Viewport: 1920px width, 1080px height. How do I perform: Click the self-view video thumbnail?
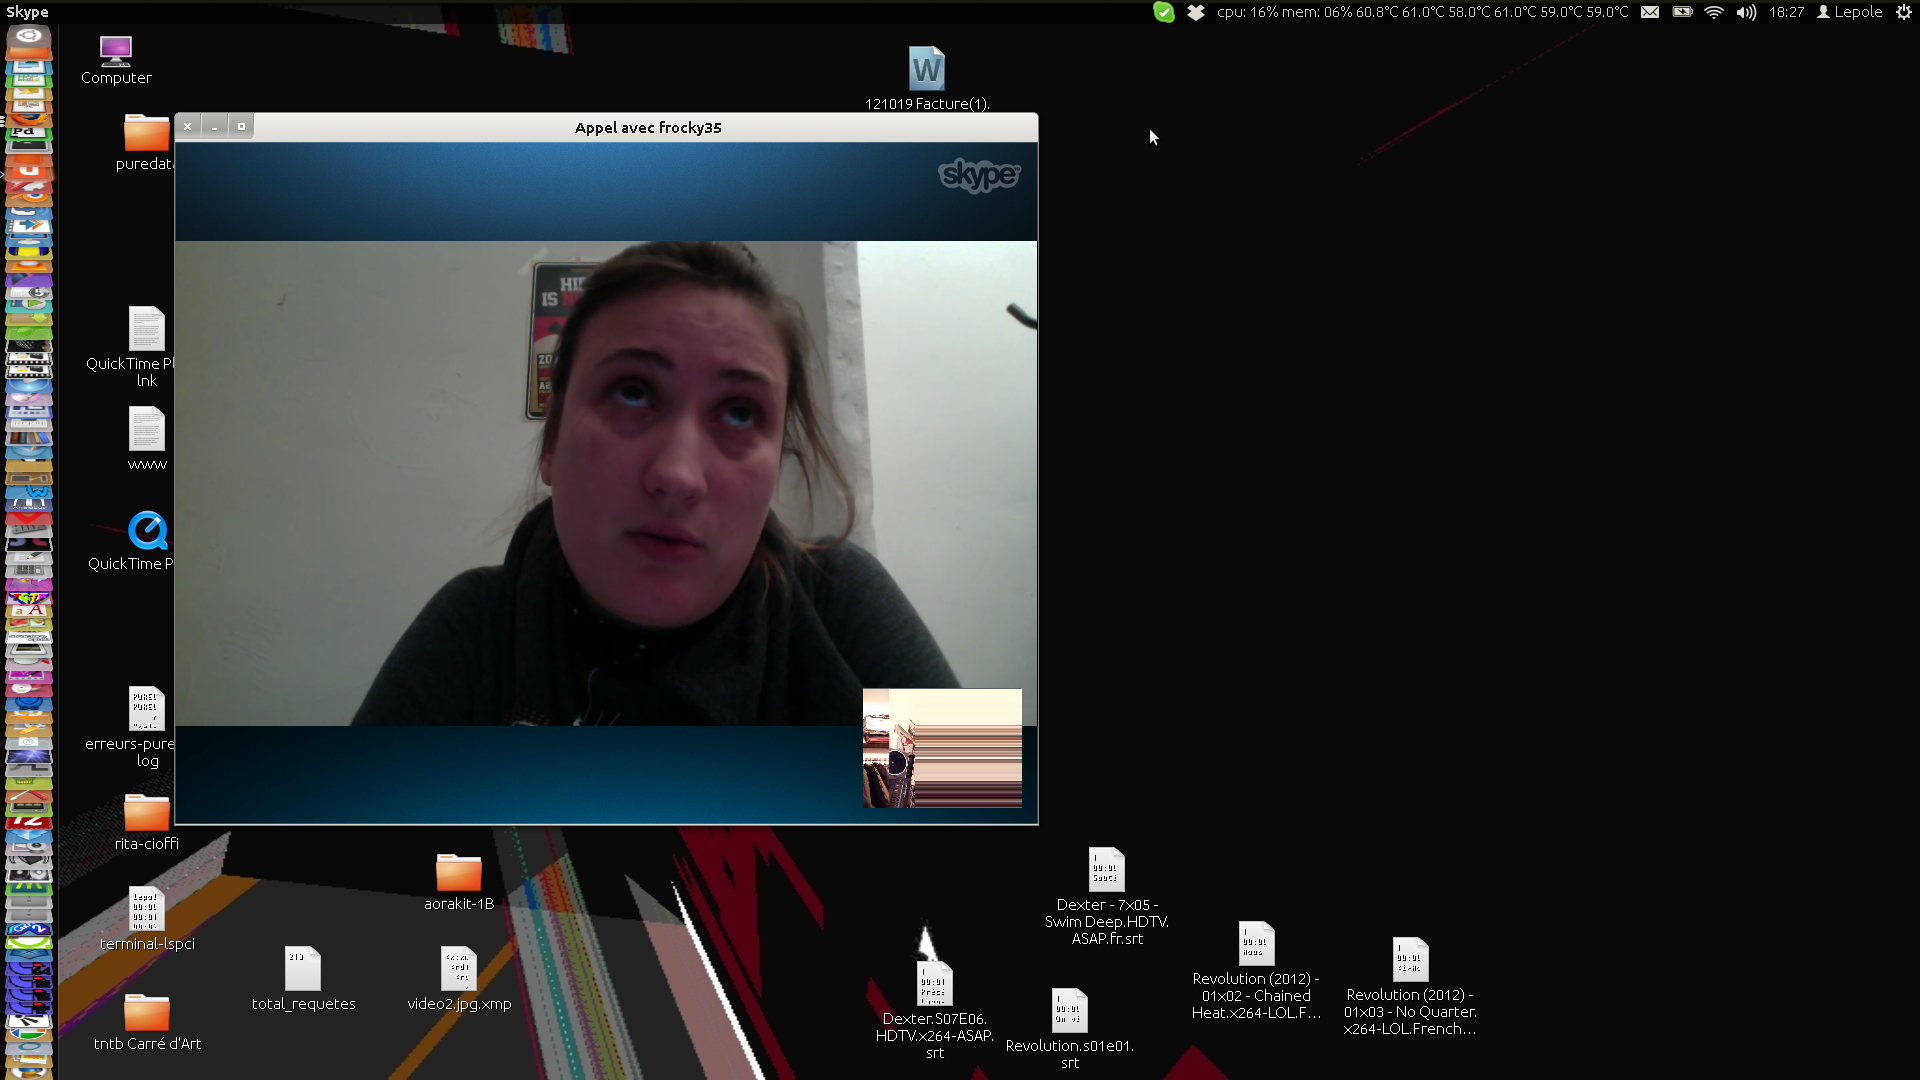(942, 748)
